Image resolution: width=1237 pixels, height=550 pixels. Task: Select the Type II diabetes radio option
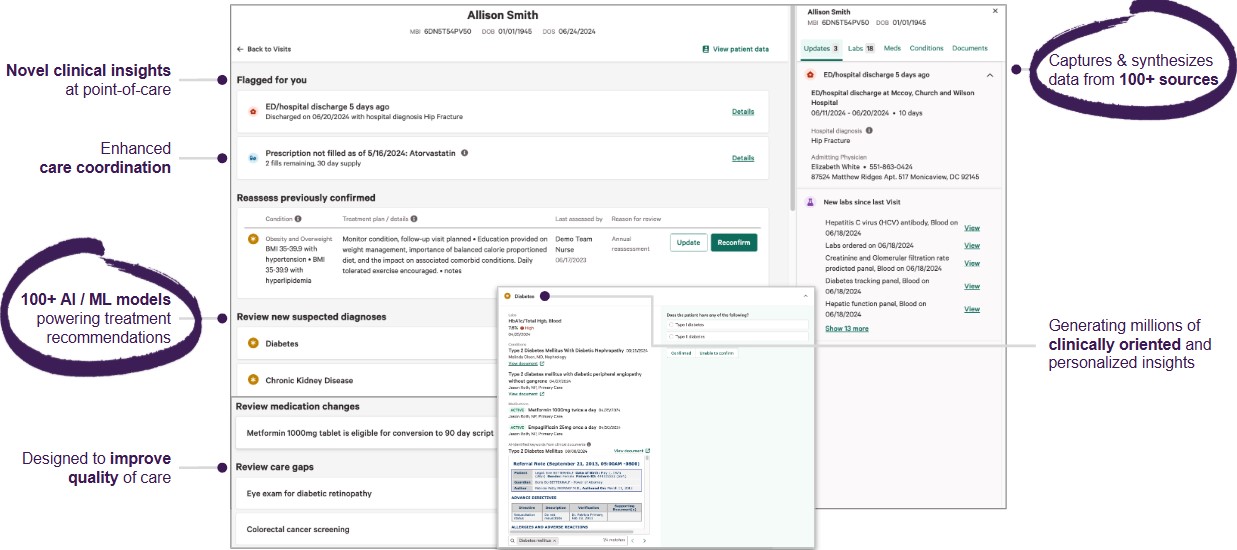[x=670, y=337]
